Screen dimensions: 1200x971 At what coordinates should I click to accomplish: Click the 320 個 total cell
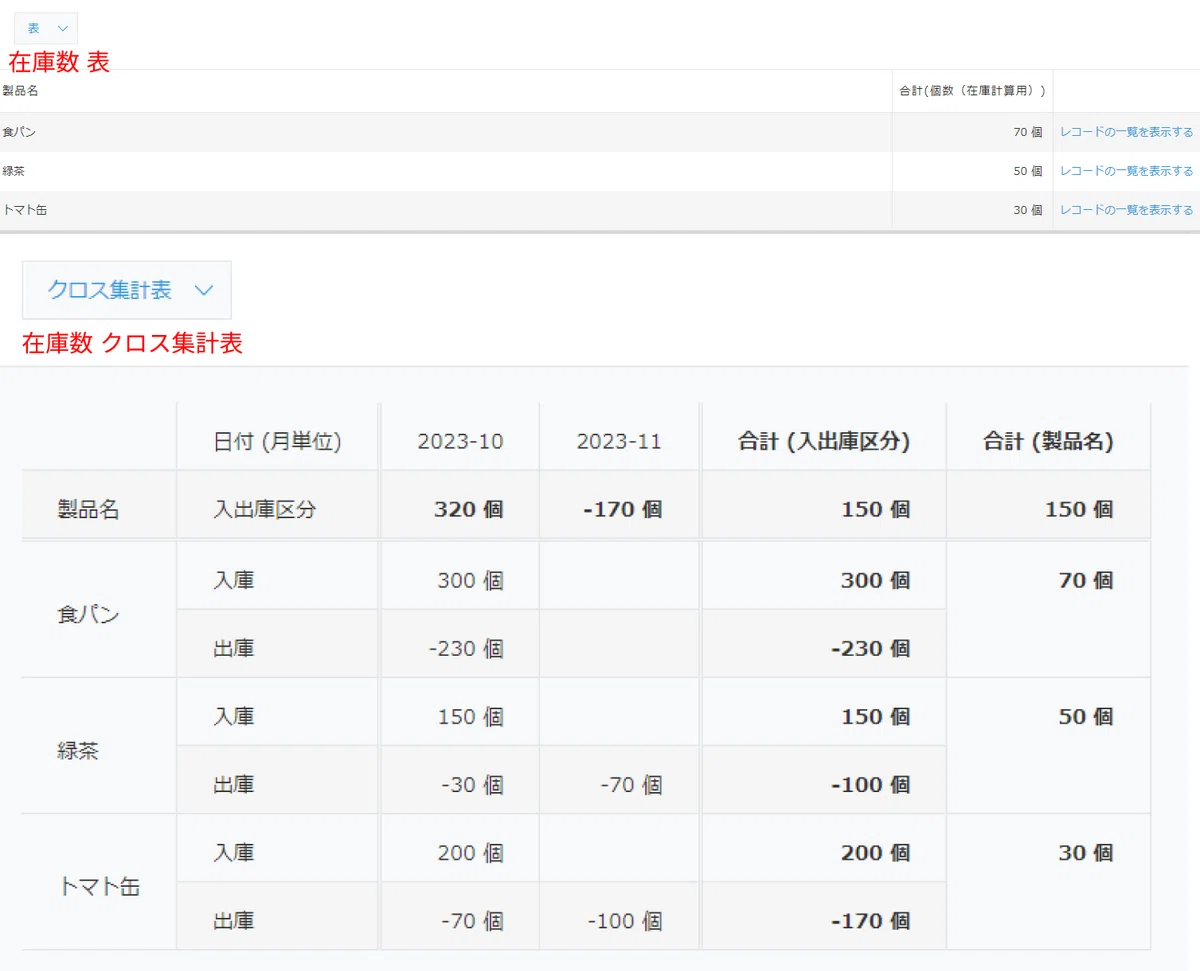(468, 509)
